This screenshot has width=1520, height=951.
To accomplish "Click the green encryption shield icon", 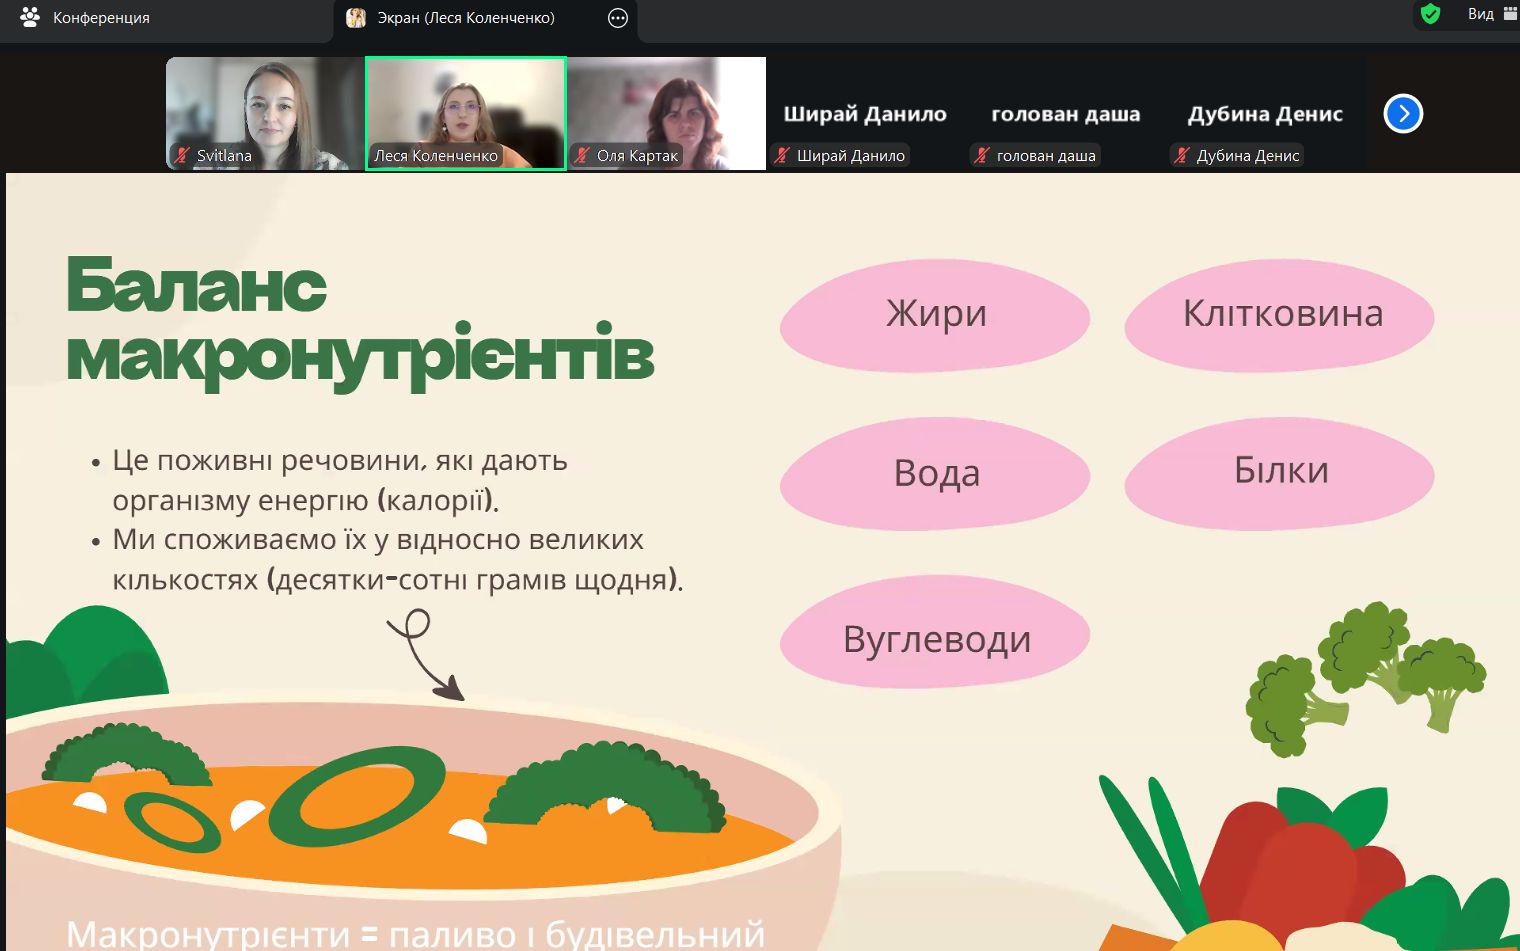I will click(1430, 14).
